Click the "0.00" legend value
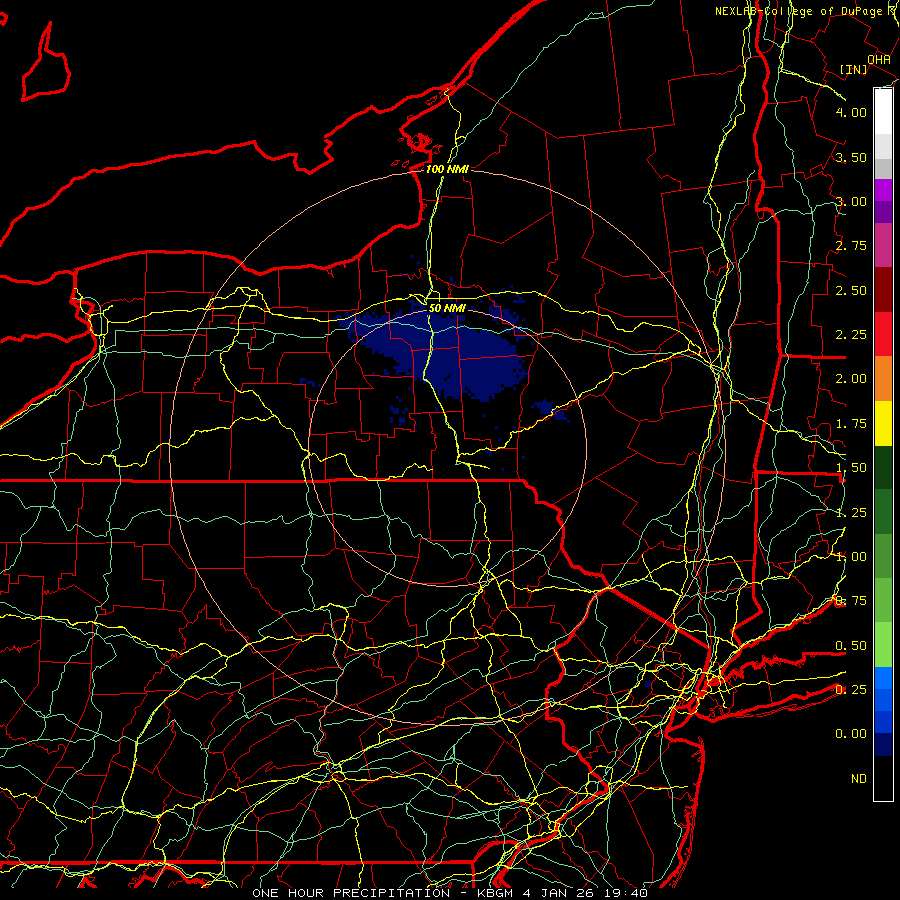Screen dimensions: 900x900 [851, 734]
